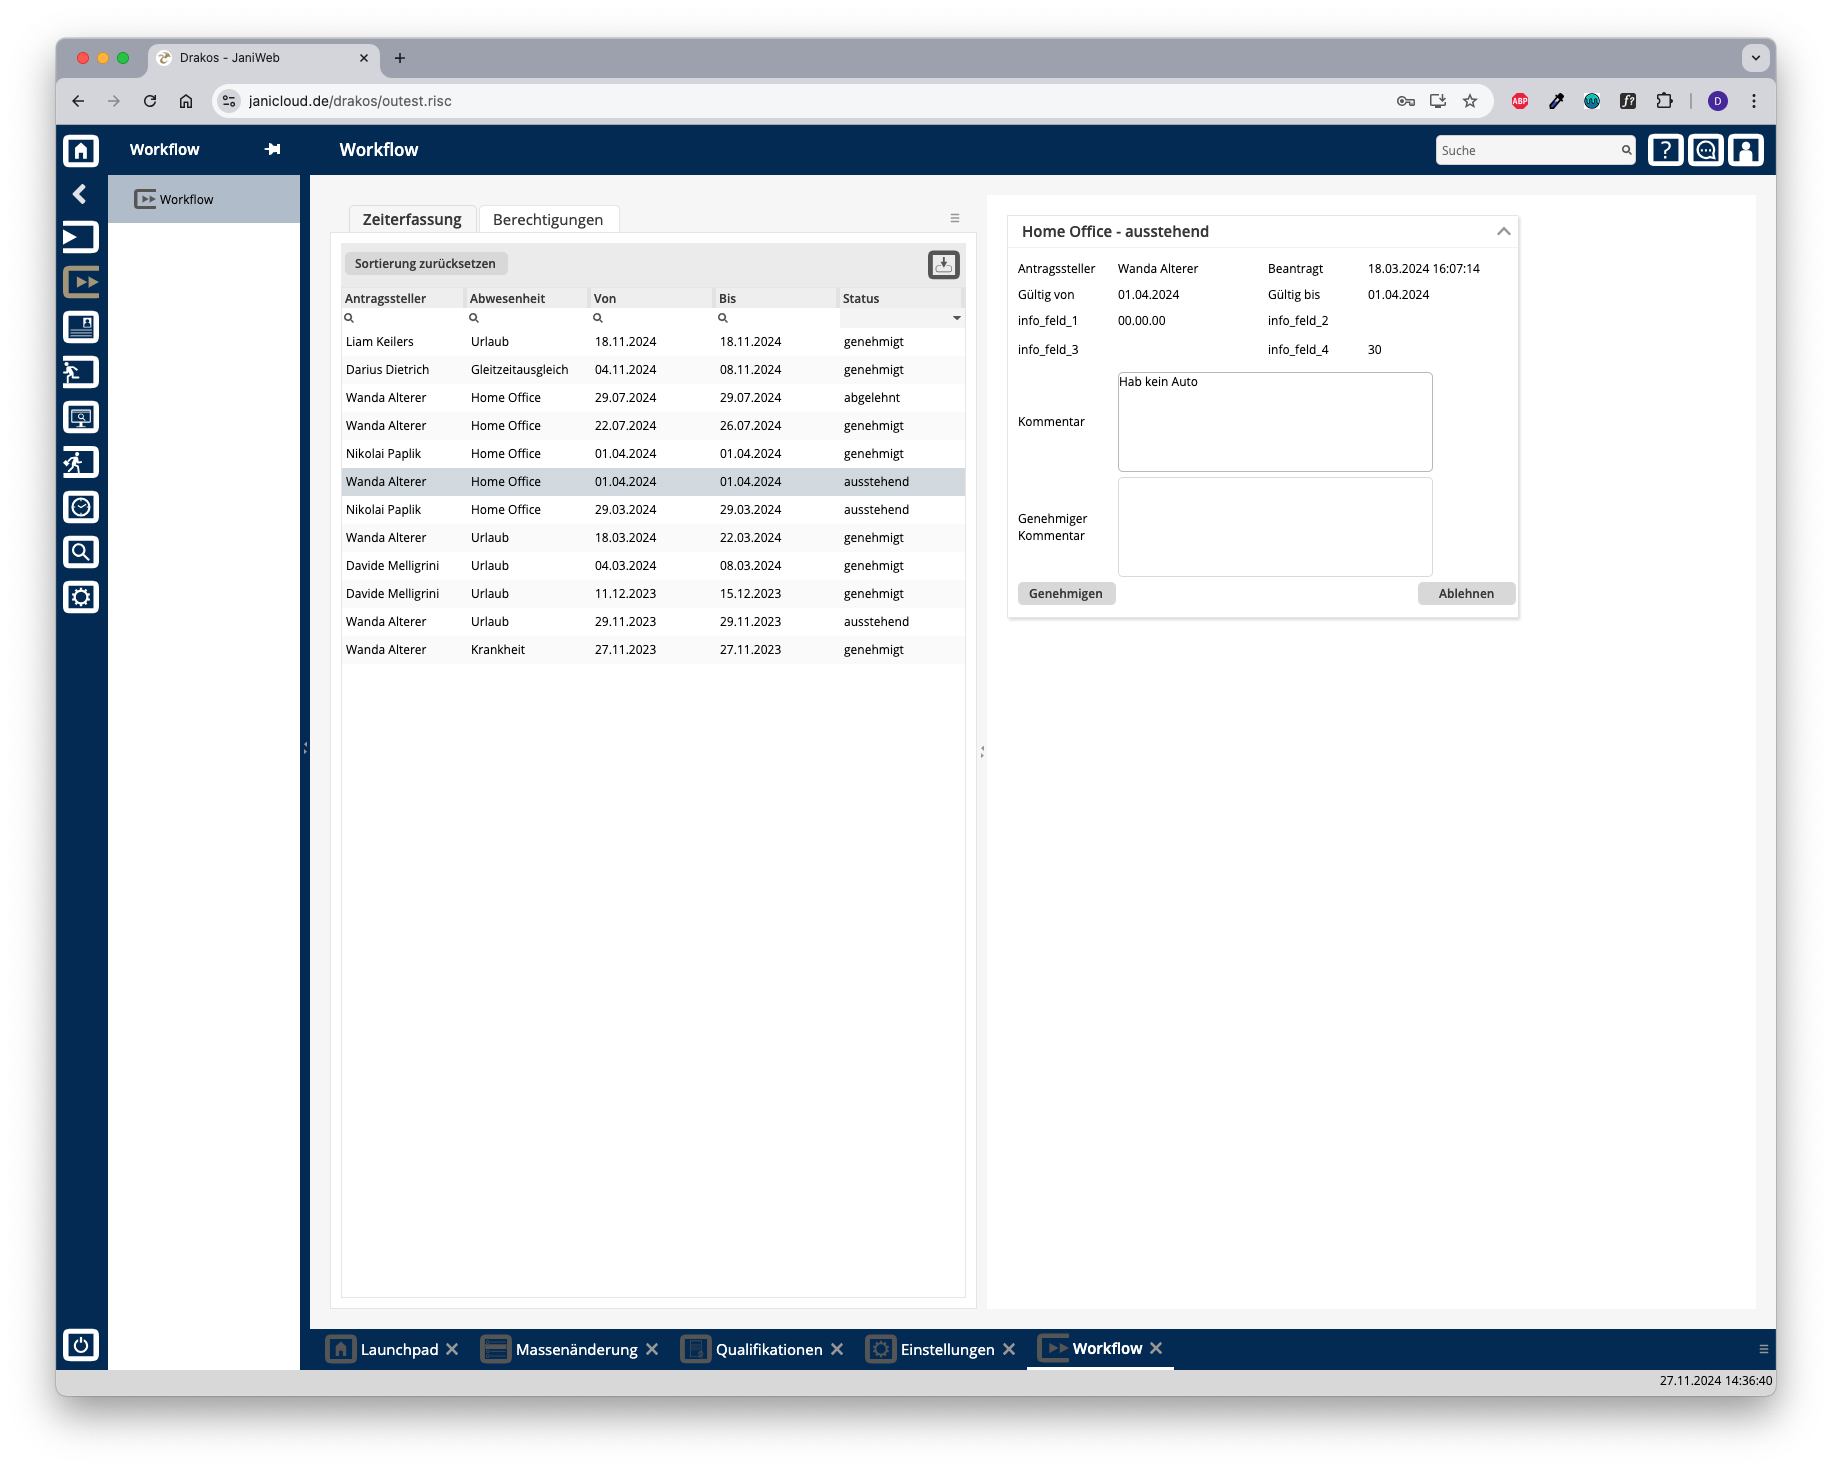Open the user profile icon
The image size is (1832, 1470).
pos(1746,150)
